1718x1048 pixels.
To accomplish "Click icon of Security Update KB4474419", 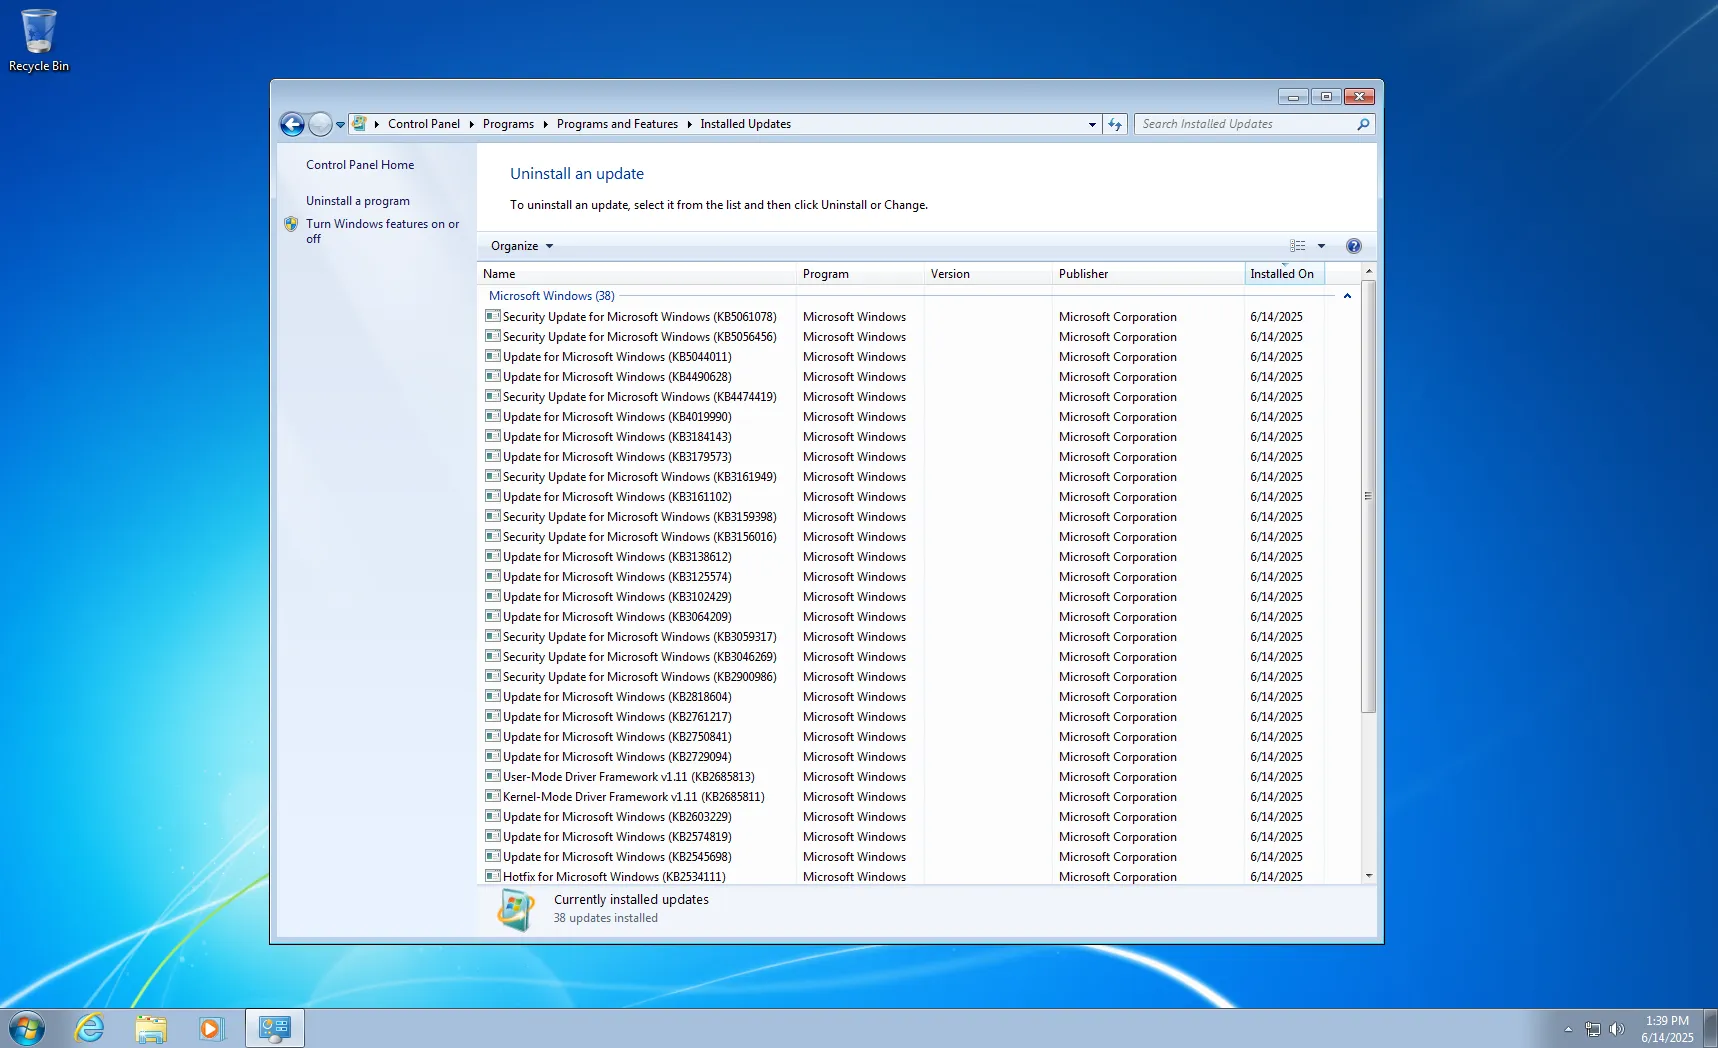I will pyautogui.click(x=492, y=396).
